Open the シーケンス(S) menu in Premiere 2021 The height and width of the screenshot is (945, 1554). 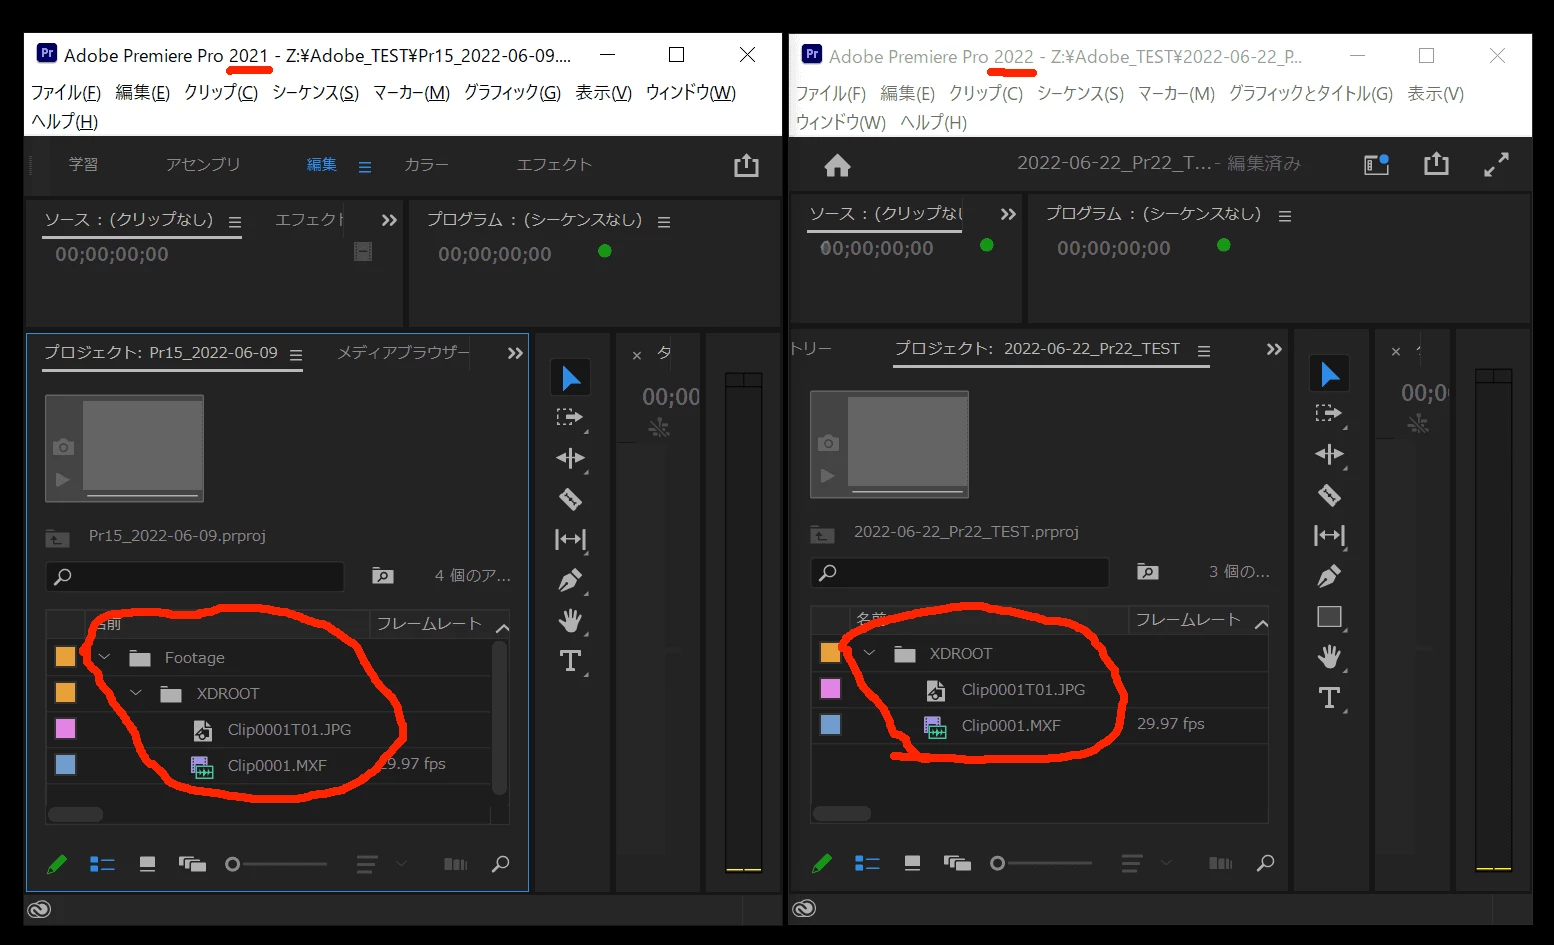pyautogui.click(x=315, y=92)
